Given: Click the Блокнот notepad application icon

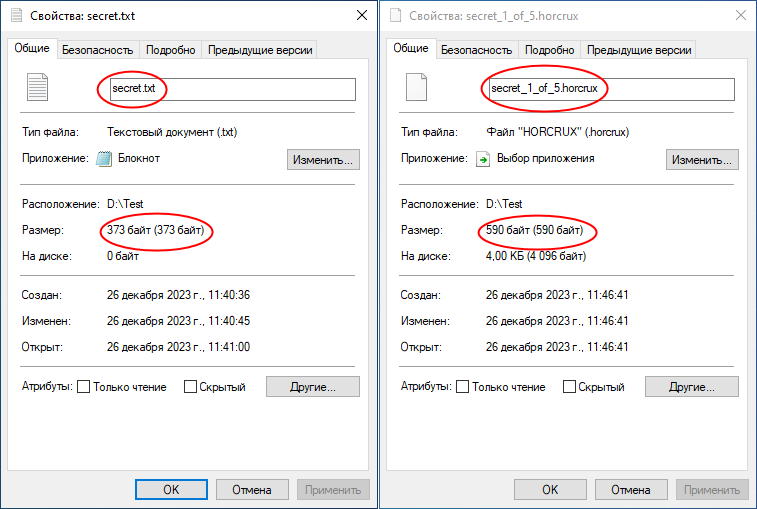Looking at the screenshot, I should click(104, 159).
